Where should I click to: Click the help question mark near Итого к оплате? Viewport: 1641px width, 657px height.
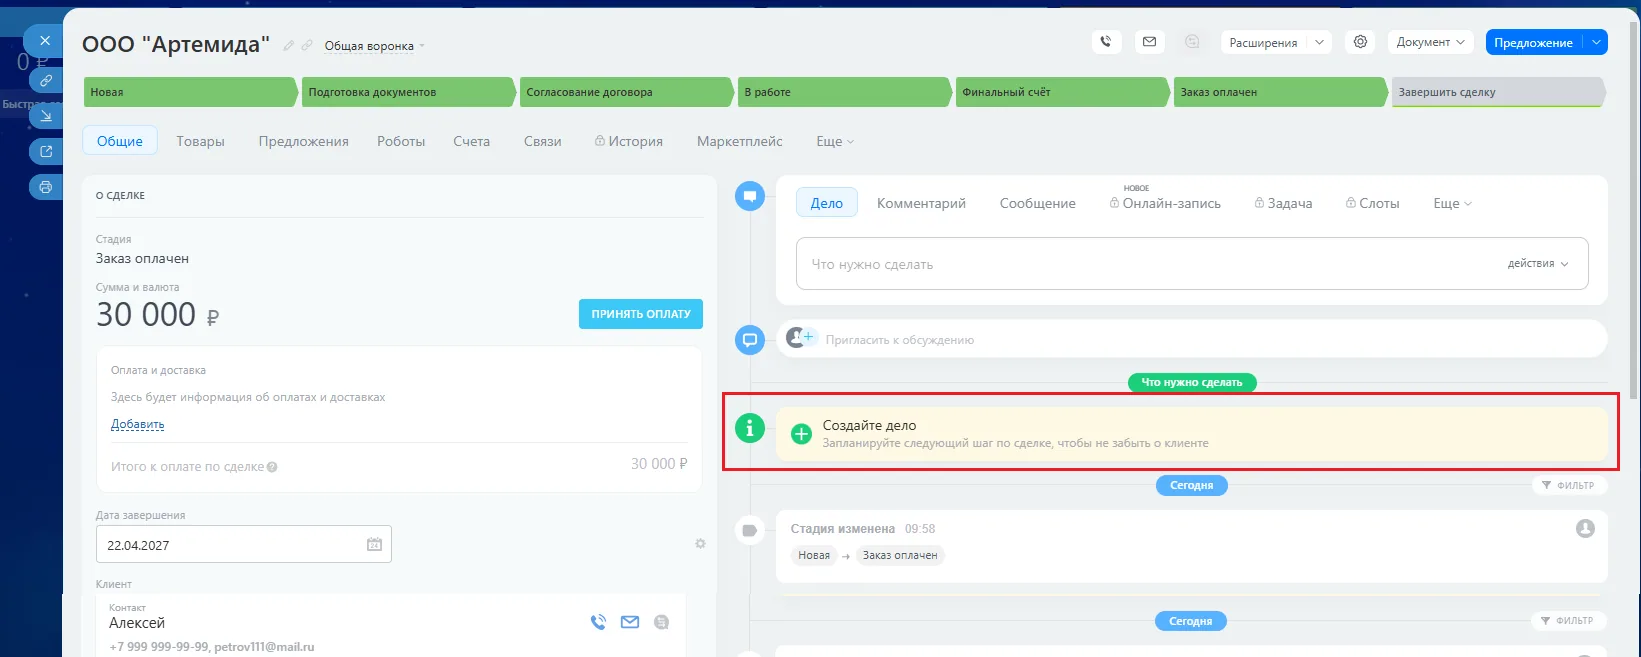coord(272,467)
